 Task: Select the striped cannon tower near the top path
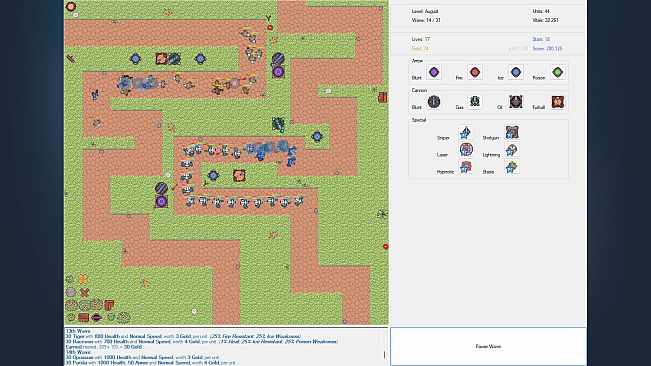(x=278, y=59)
